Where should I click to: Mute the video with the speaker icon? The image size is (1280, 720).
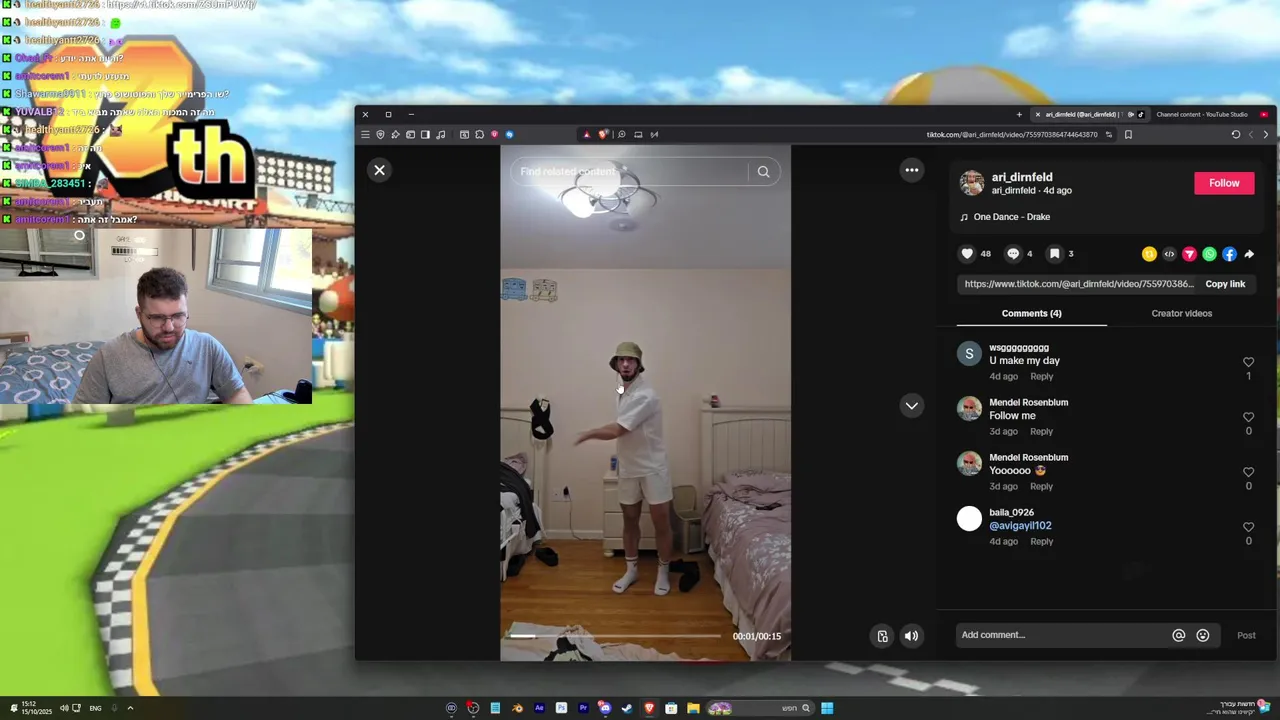pyautogui.click(x=911, y=636)
